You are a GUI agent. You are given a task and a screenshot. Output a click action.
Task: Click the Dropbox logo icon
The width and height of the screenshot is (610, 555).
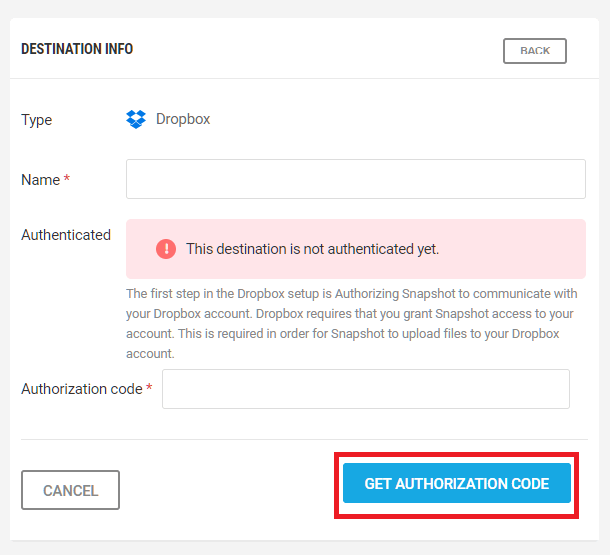point(136,120)
